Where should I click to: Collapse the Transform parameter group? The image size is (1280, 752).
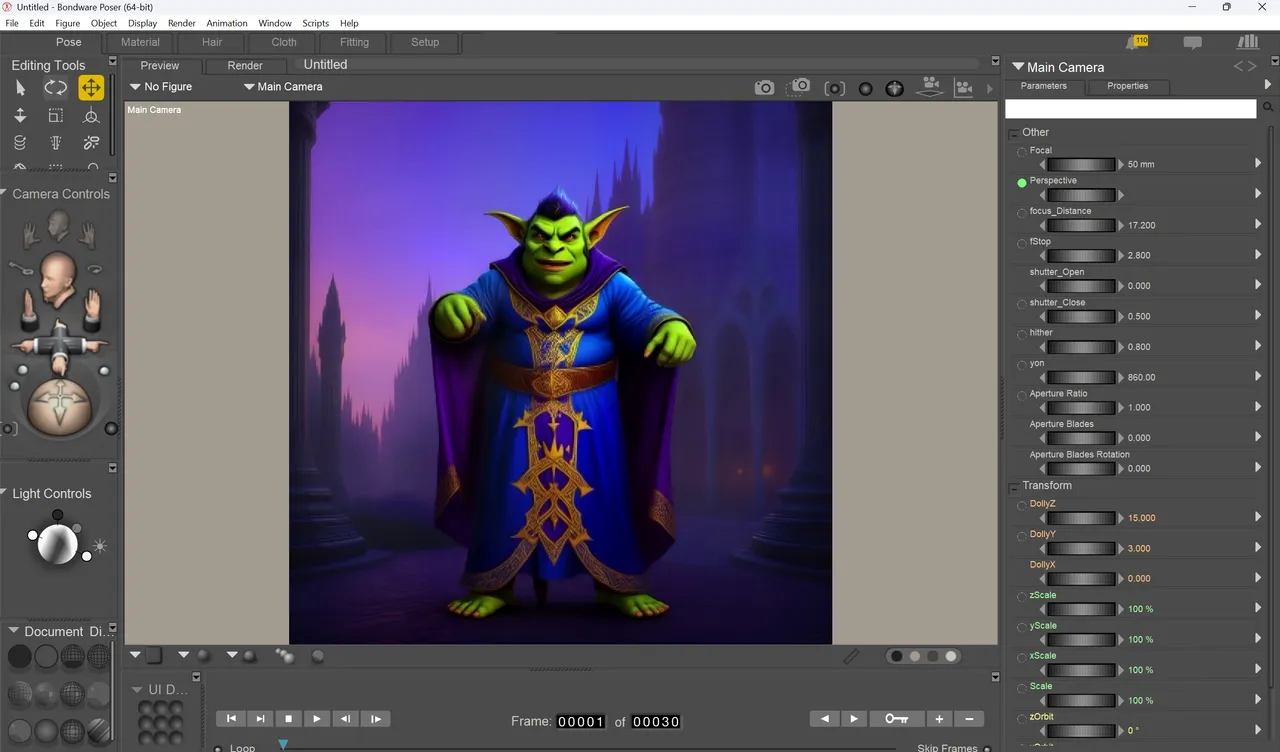1013,487
